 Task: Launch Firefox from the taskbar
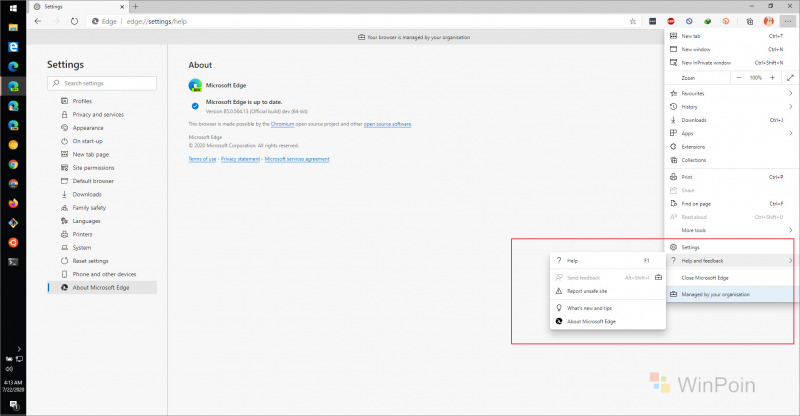coord(13,203)
